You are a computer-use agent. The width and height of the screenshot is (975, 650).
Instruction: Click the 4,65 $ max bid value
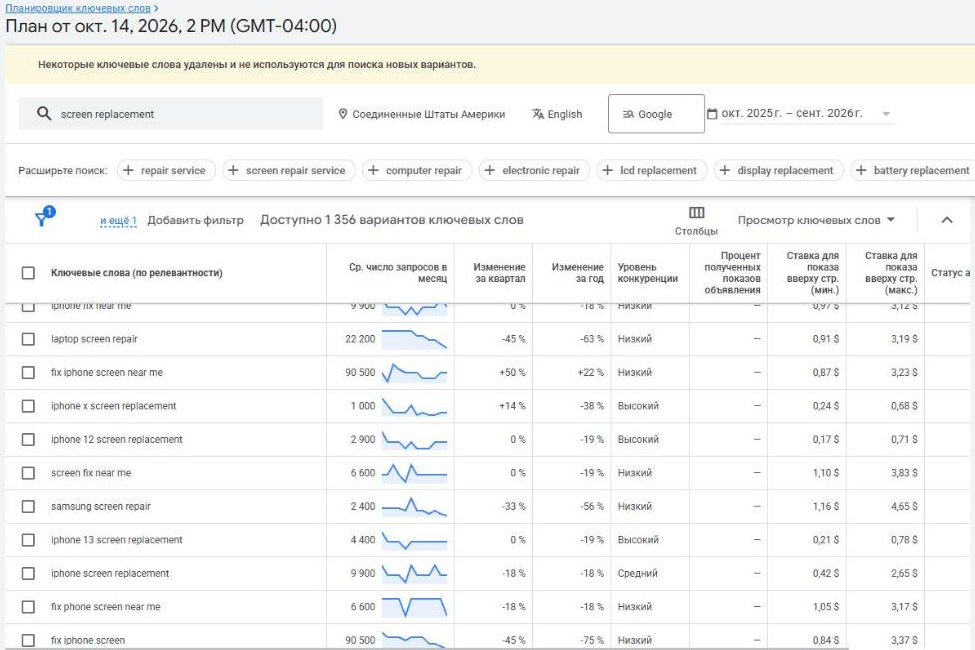903,506
